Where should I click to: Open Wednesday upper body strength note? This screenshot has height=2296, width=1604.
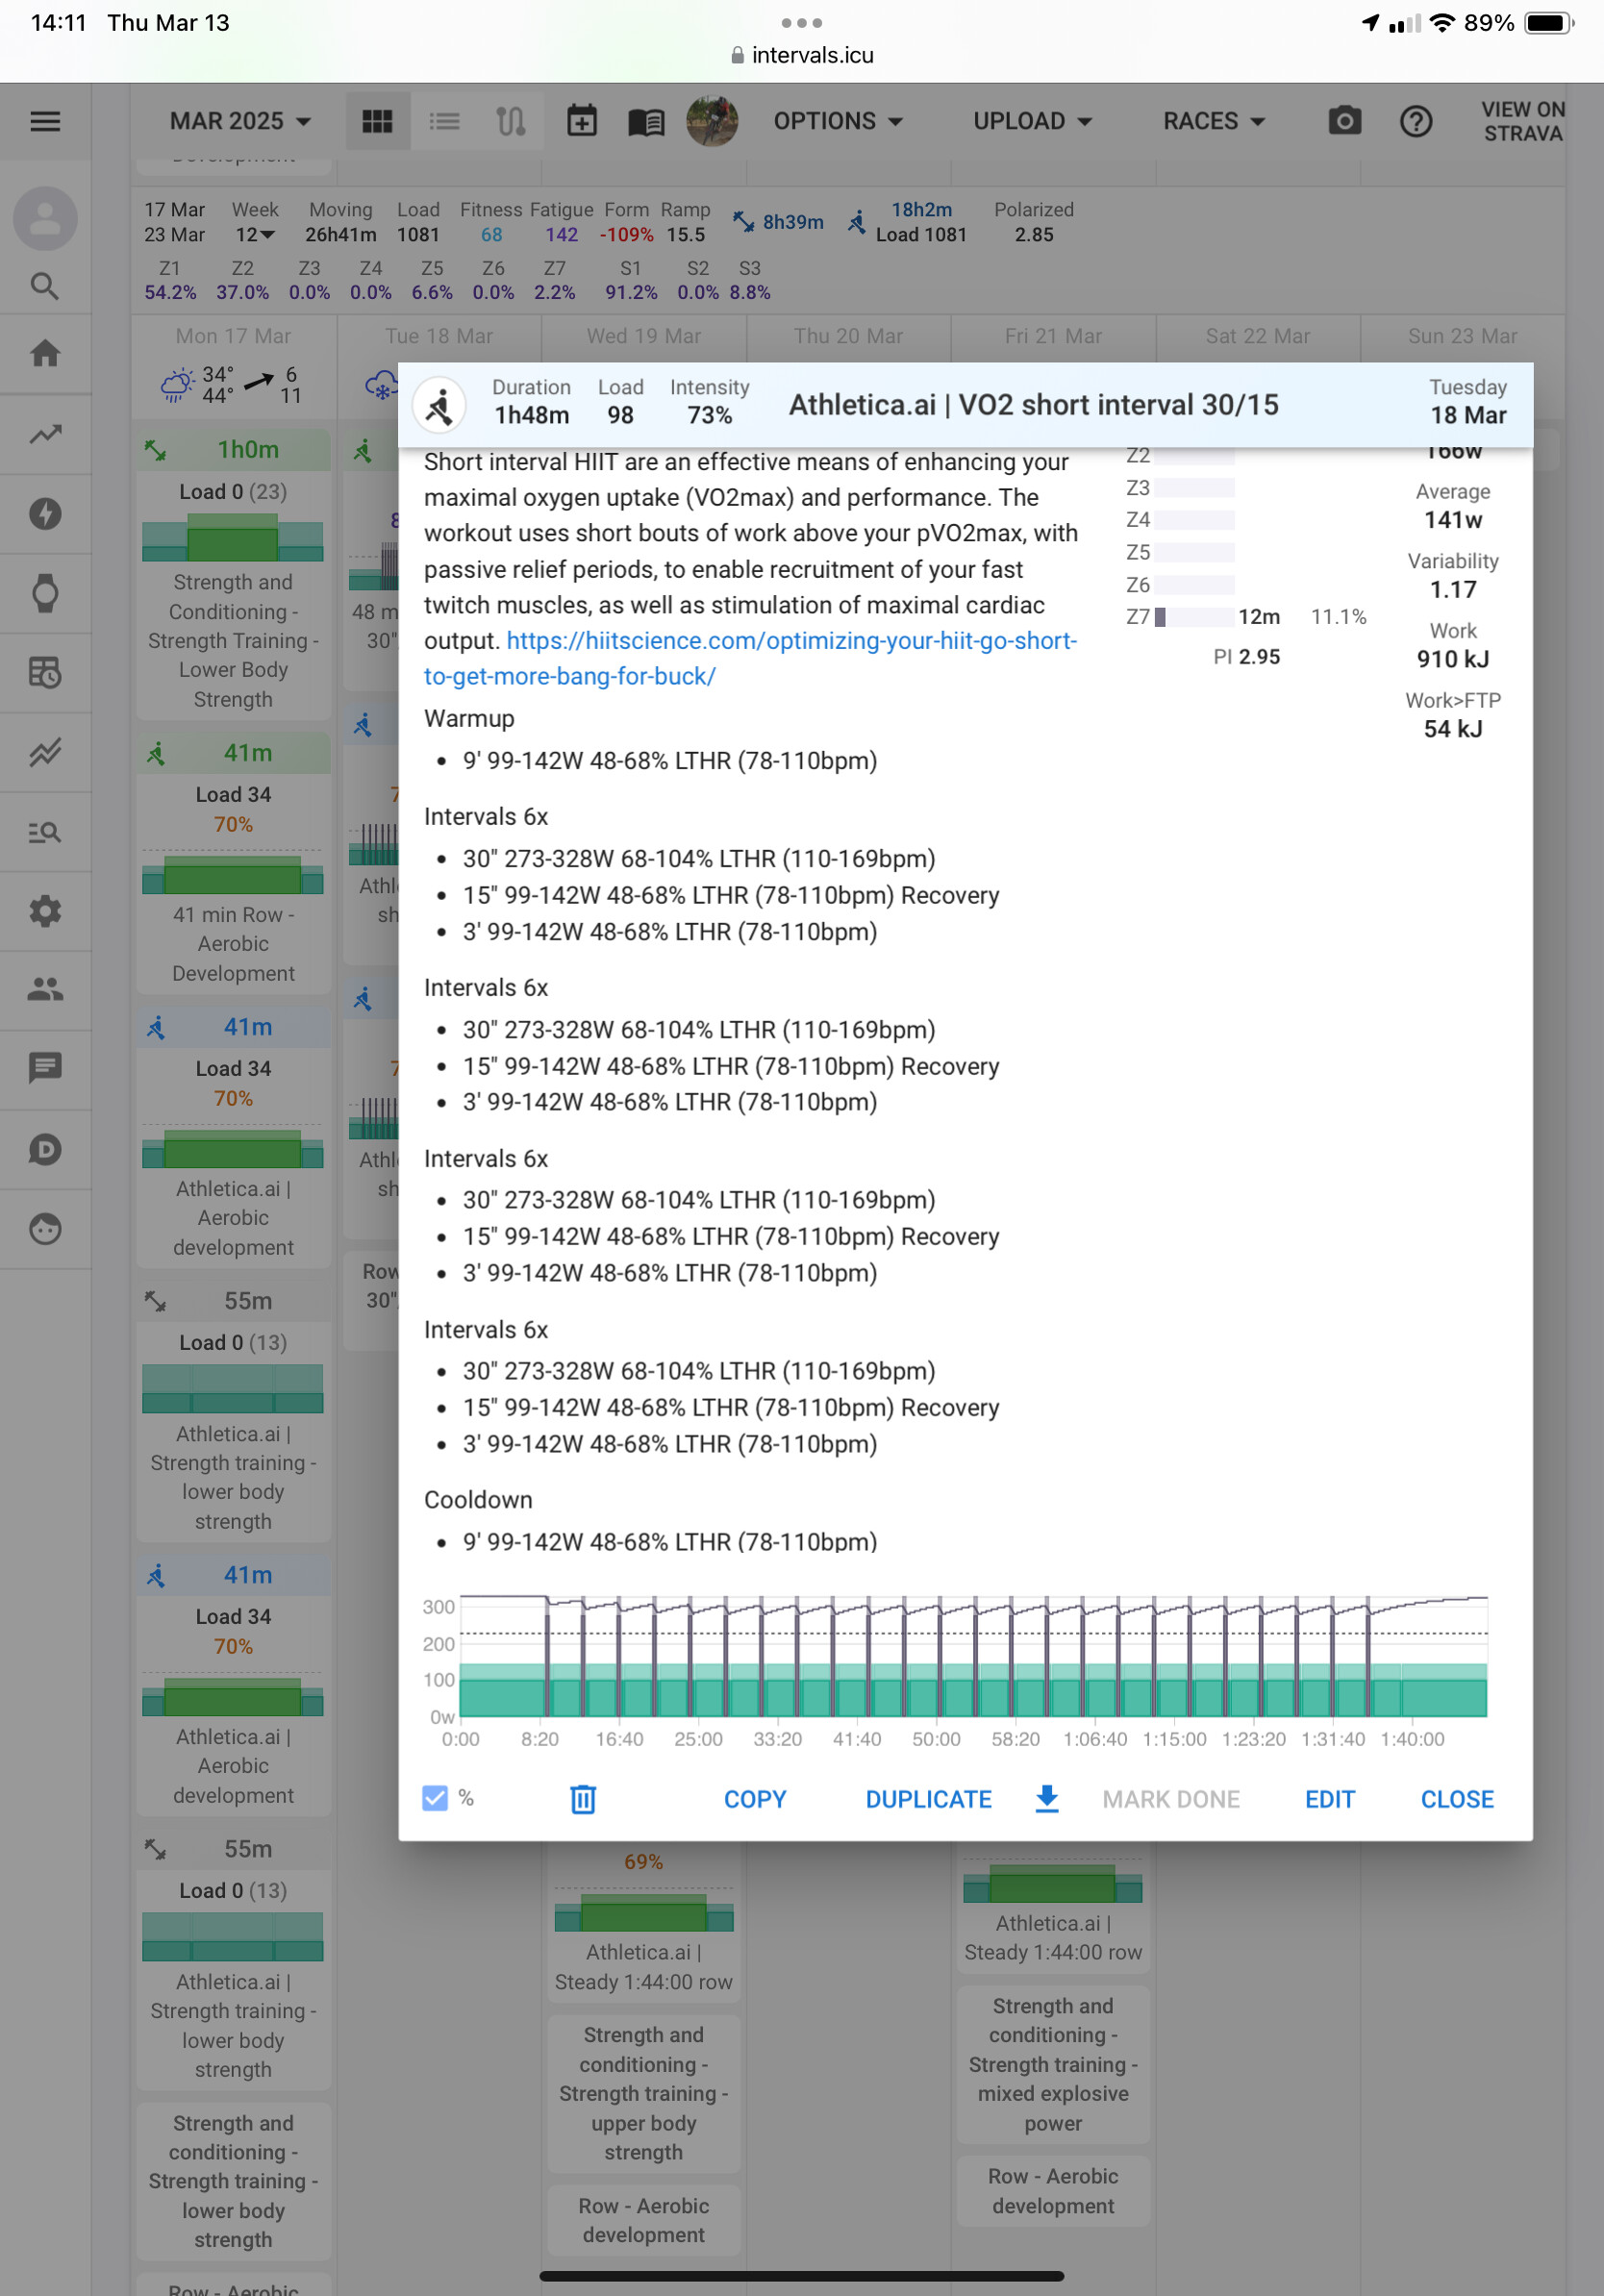tap(644, 2093)
